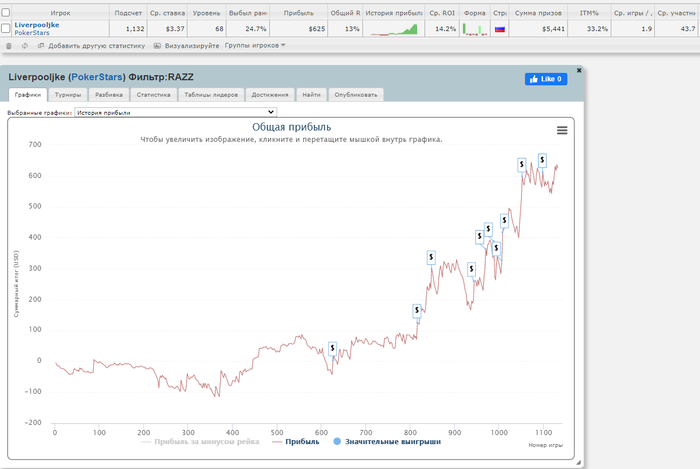The image size is (700, 469).
Task: Click the PokerStars link in the chart panel title
Action: [x=97, y=77]
